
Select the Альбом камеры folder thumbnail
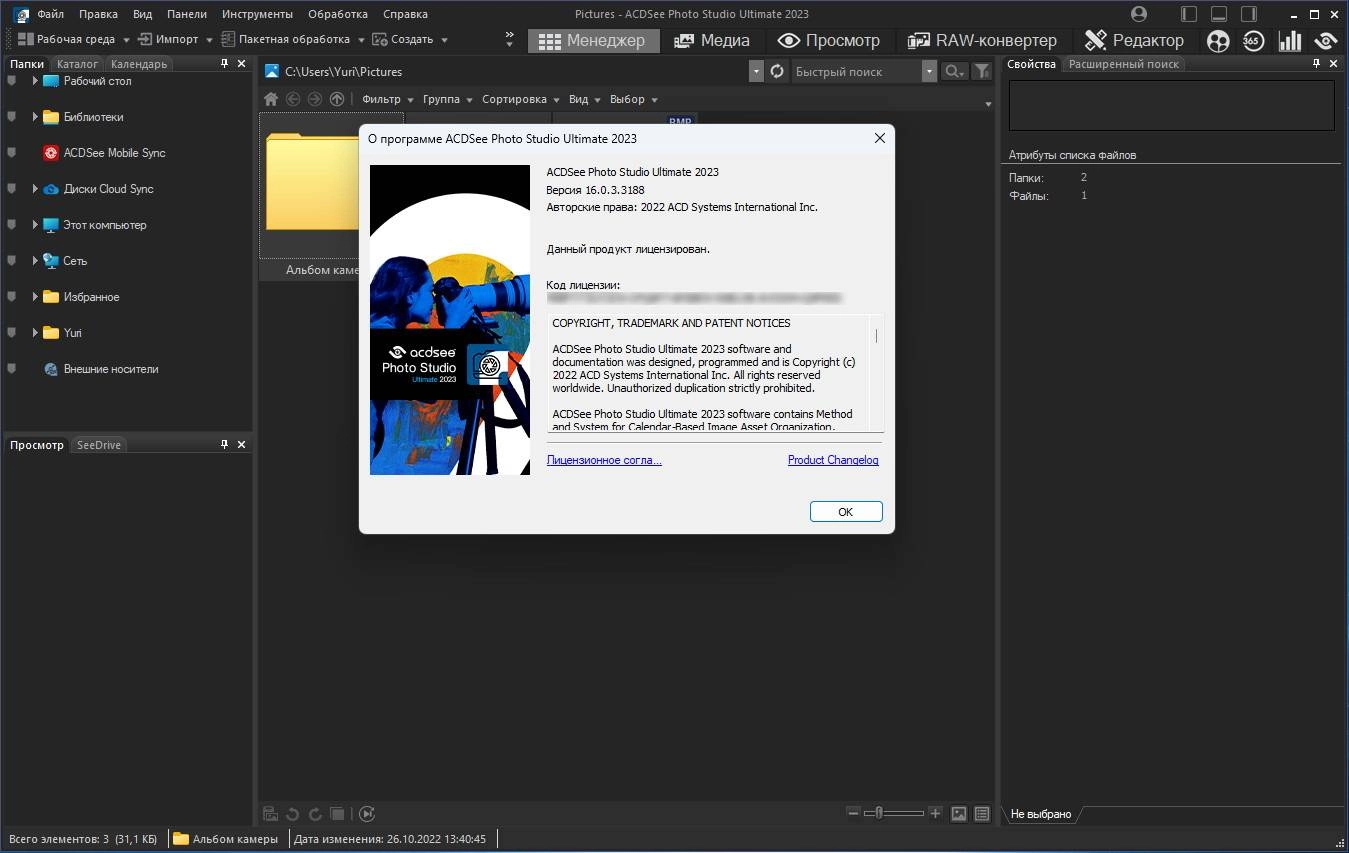310,196
